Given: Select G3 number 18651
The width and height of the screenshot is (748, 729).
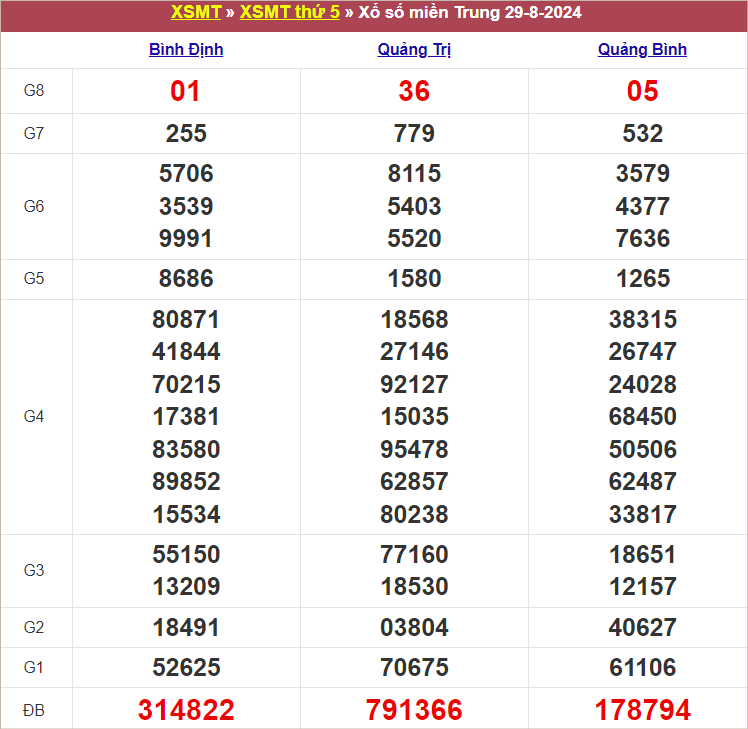Looking at the screenshot, I should point(643,555).
